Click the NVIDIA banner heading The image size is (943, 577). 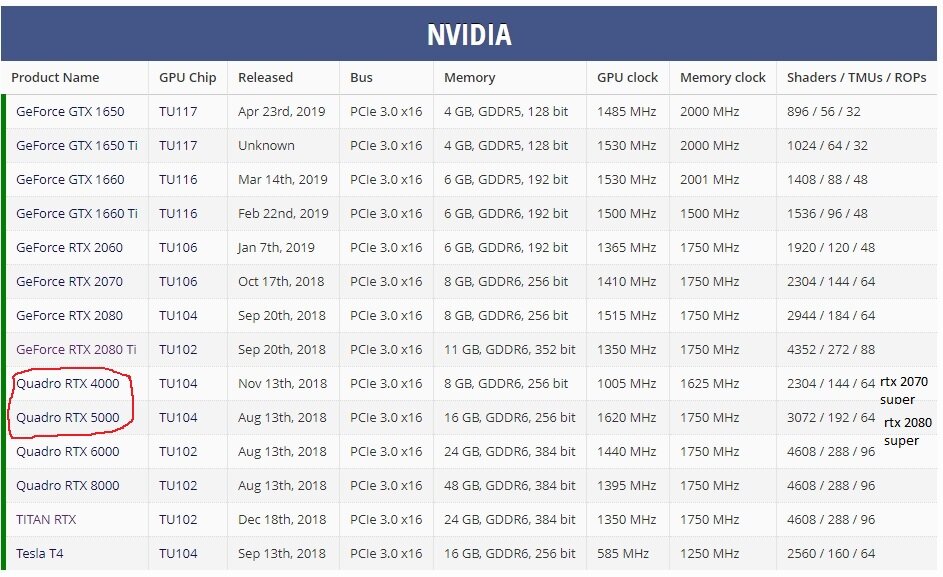(469, 34)
